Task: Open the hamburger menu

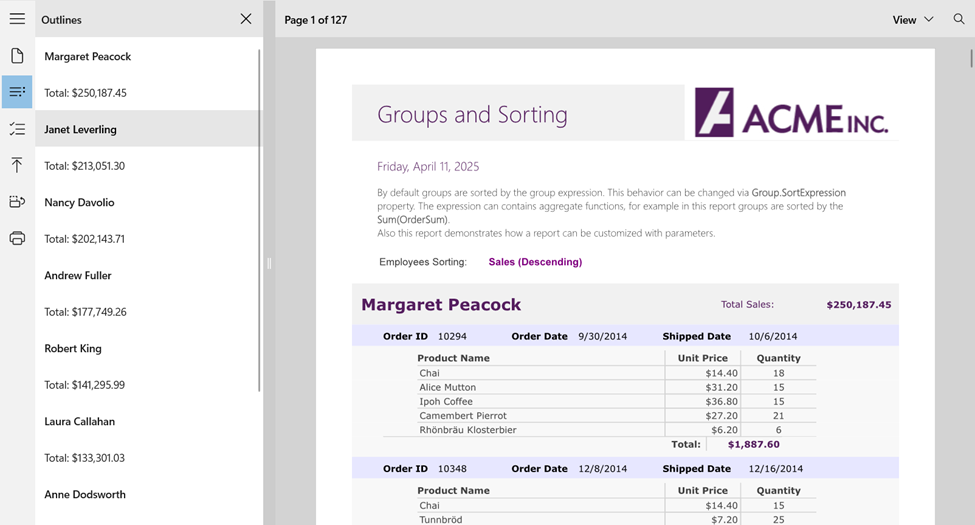Action: pos(17,19)
